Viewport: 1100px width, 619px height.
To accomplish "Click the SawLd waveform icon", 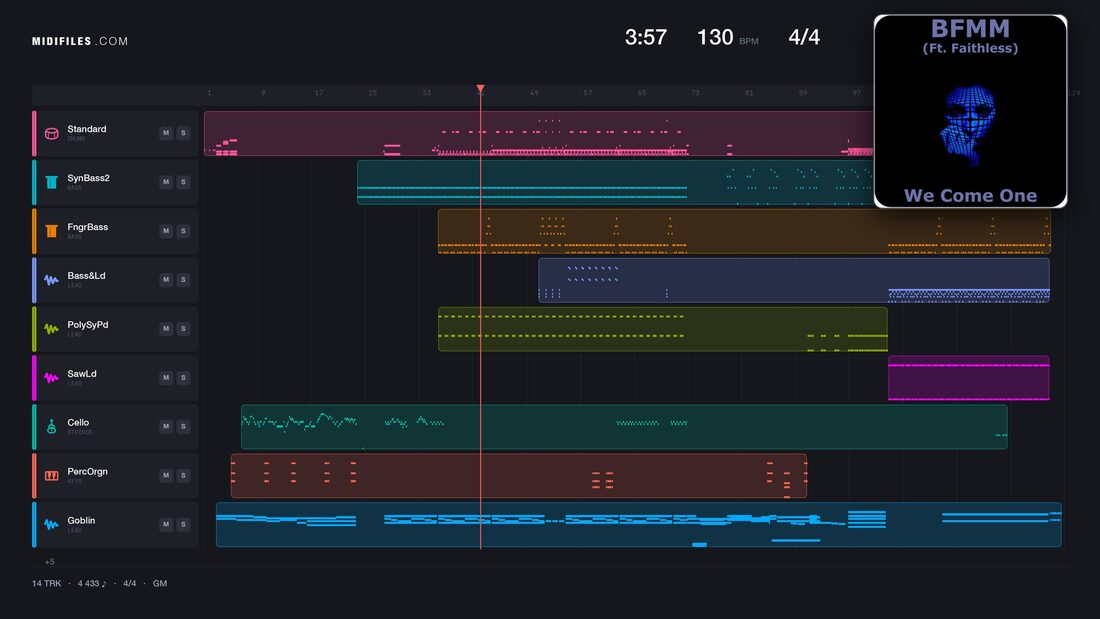I will pos(51,378).
